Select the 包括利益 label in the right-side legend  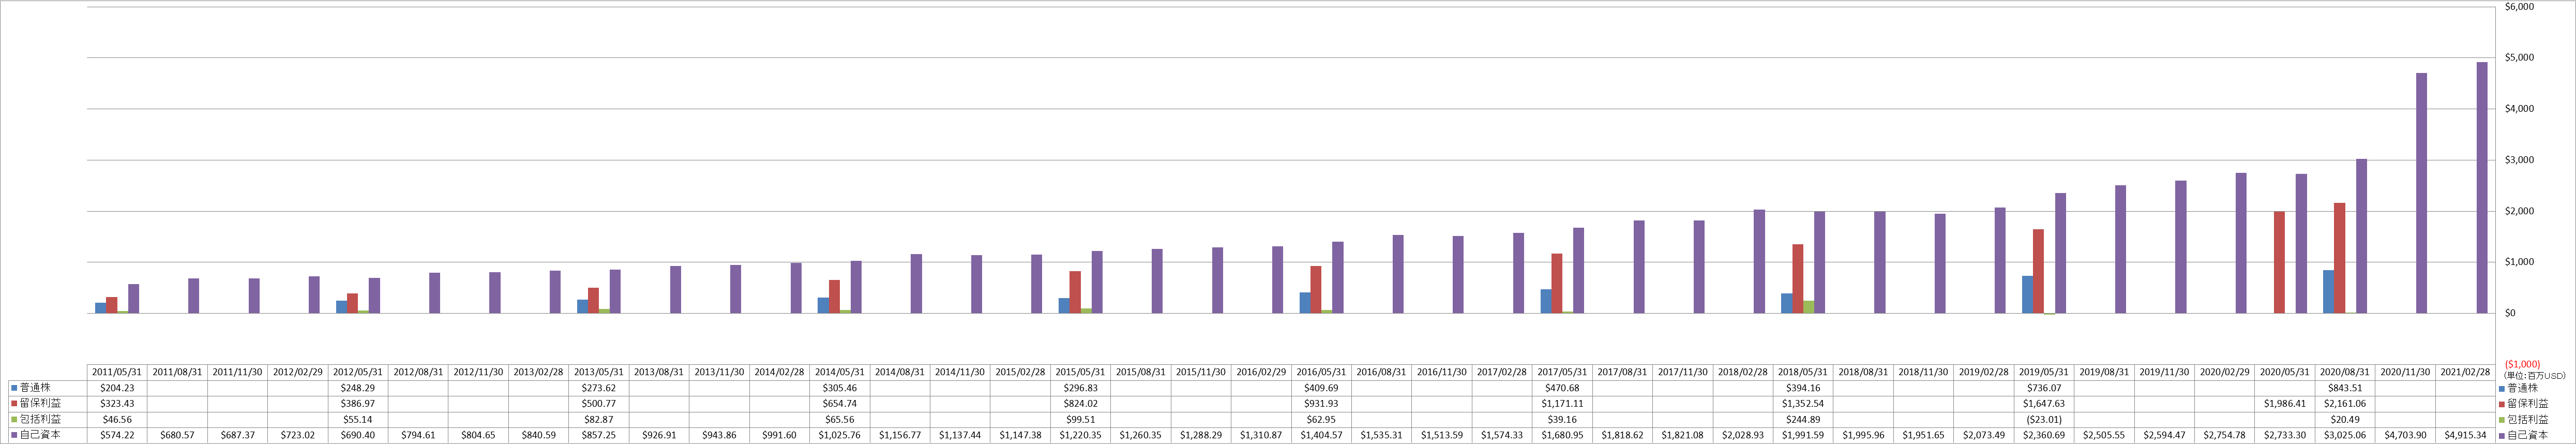[x=2528, y=420]
